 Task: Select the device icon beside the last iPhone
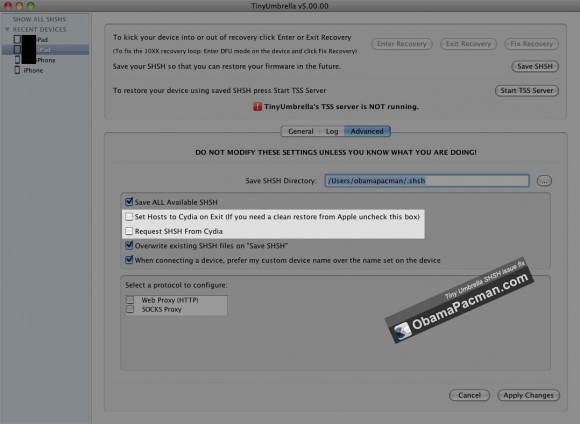tap(17, 70)
